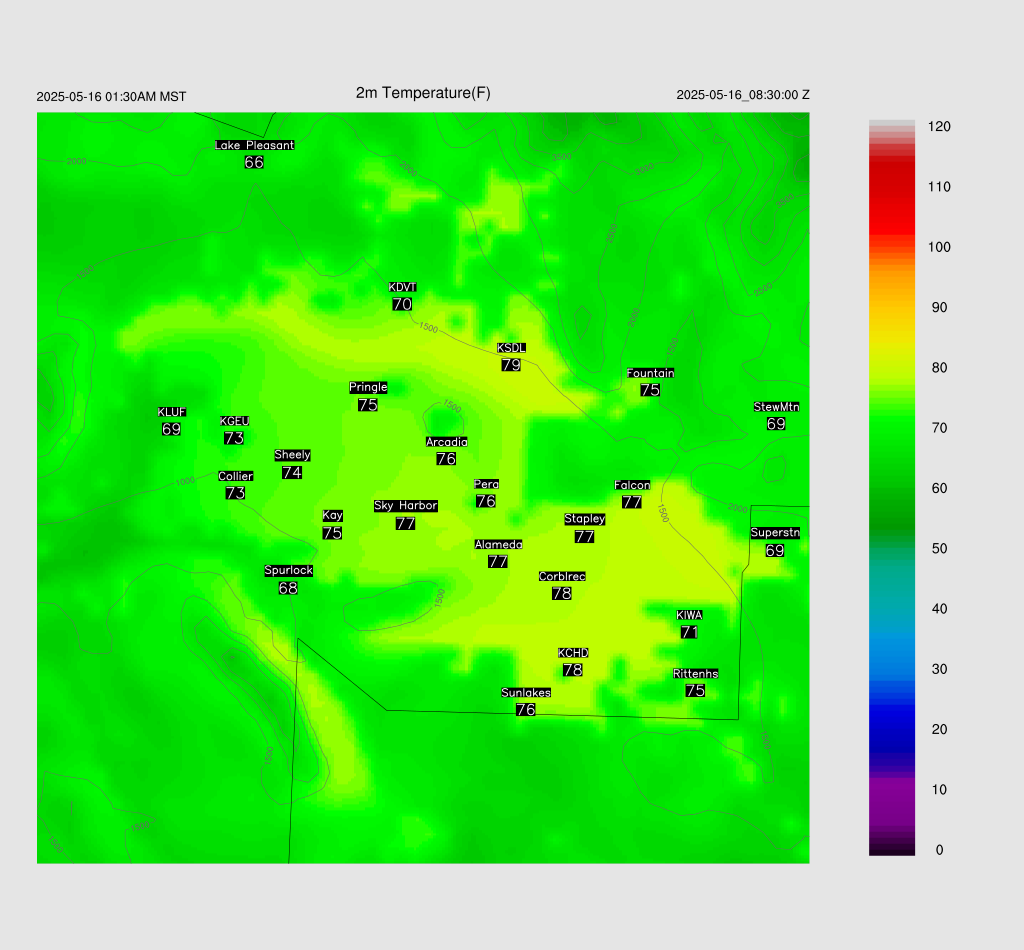Select the Alameda station label
The image size is (1024, 950).
pyautogui.click(x=498, y=545)
